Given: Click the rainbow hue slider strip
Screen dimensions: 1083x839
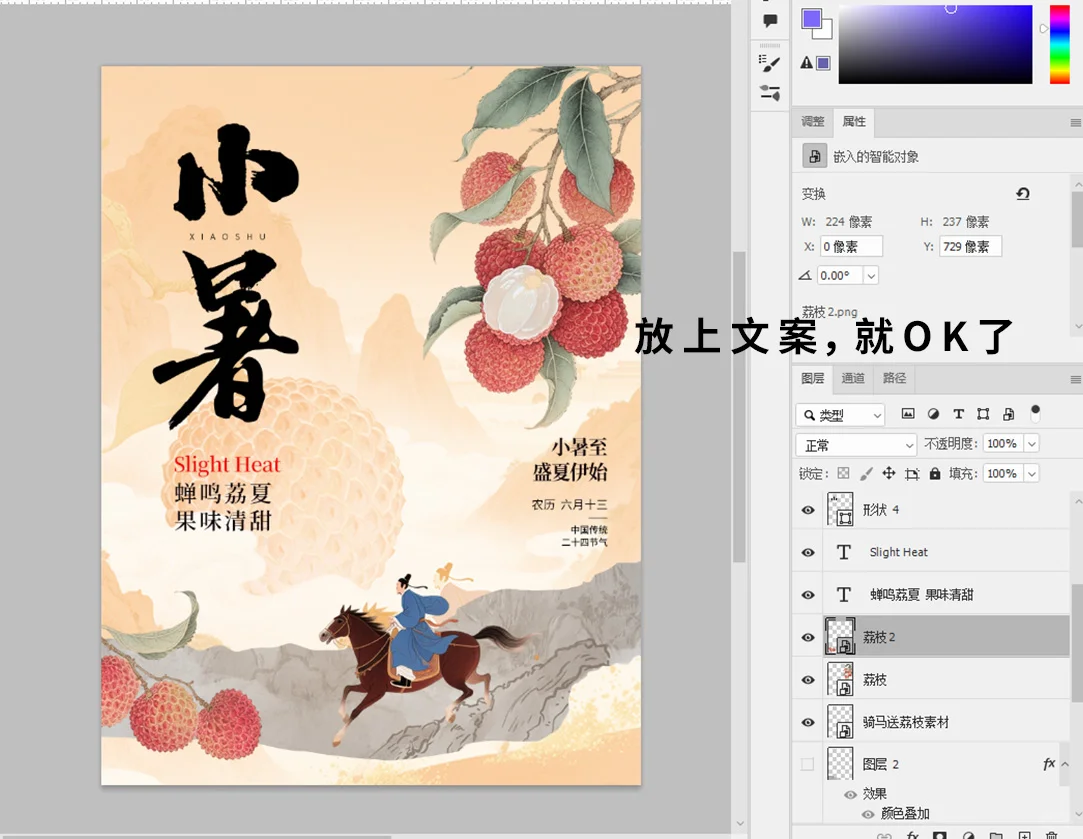Looking at the screenshot, I should tap(1060, 44).
